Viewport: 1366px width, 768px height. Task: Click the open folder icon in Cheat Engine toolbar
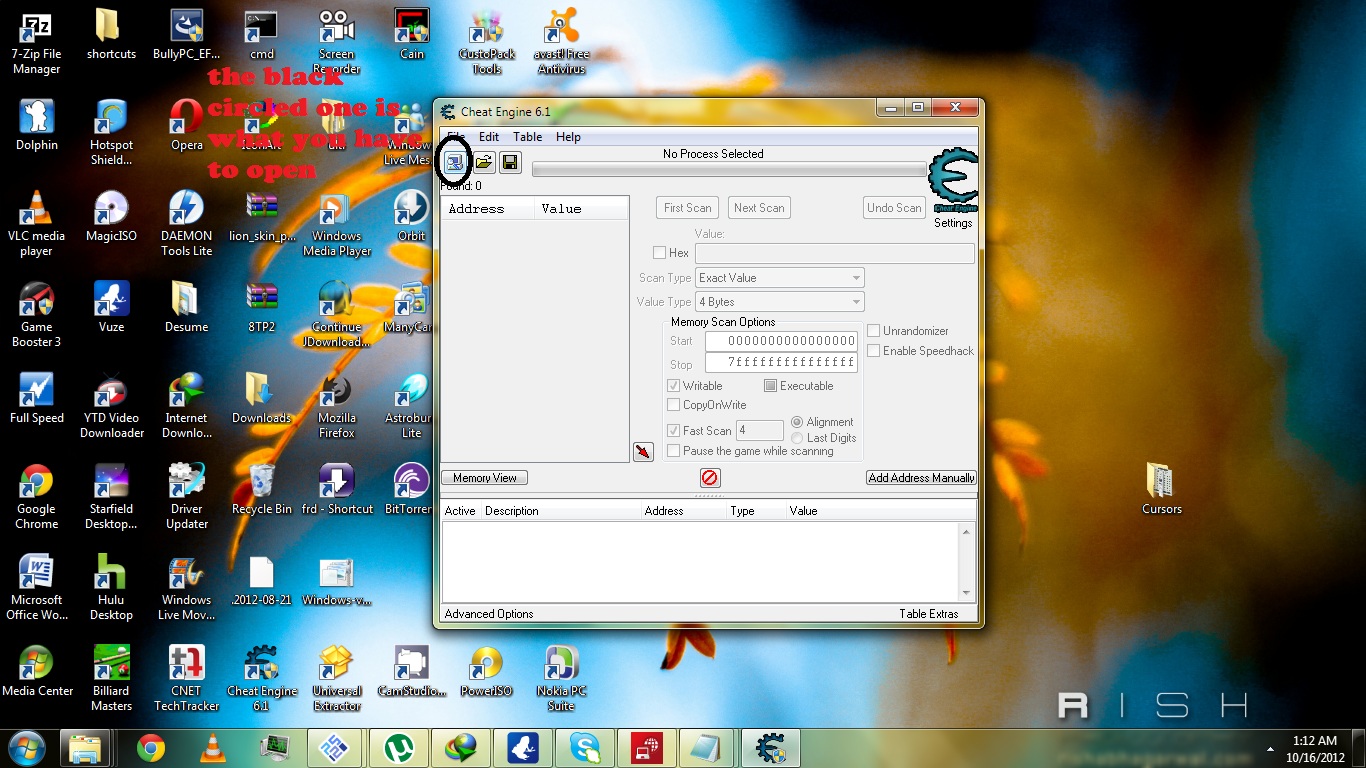coord(484,162)
